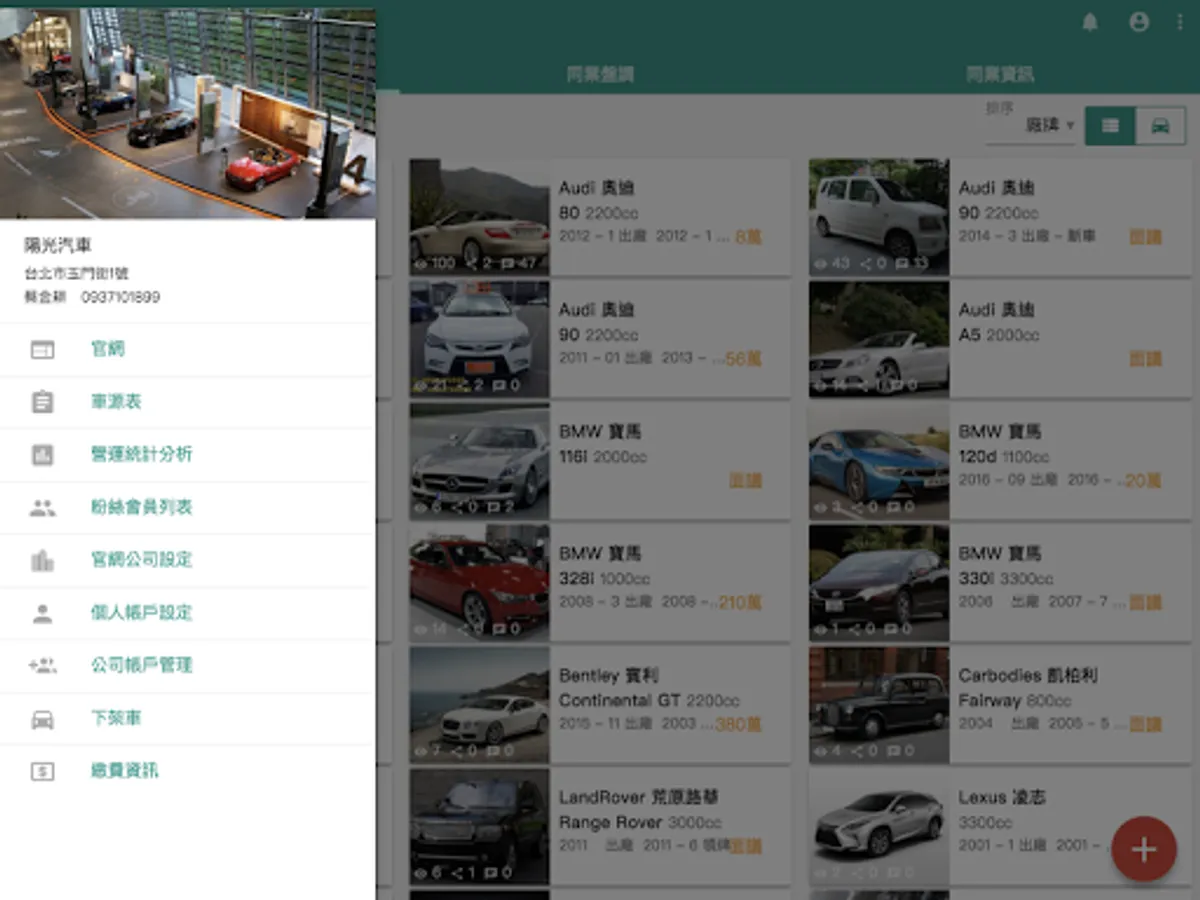Click phone number 0937101899

tap(120, 298)
